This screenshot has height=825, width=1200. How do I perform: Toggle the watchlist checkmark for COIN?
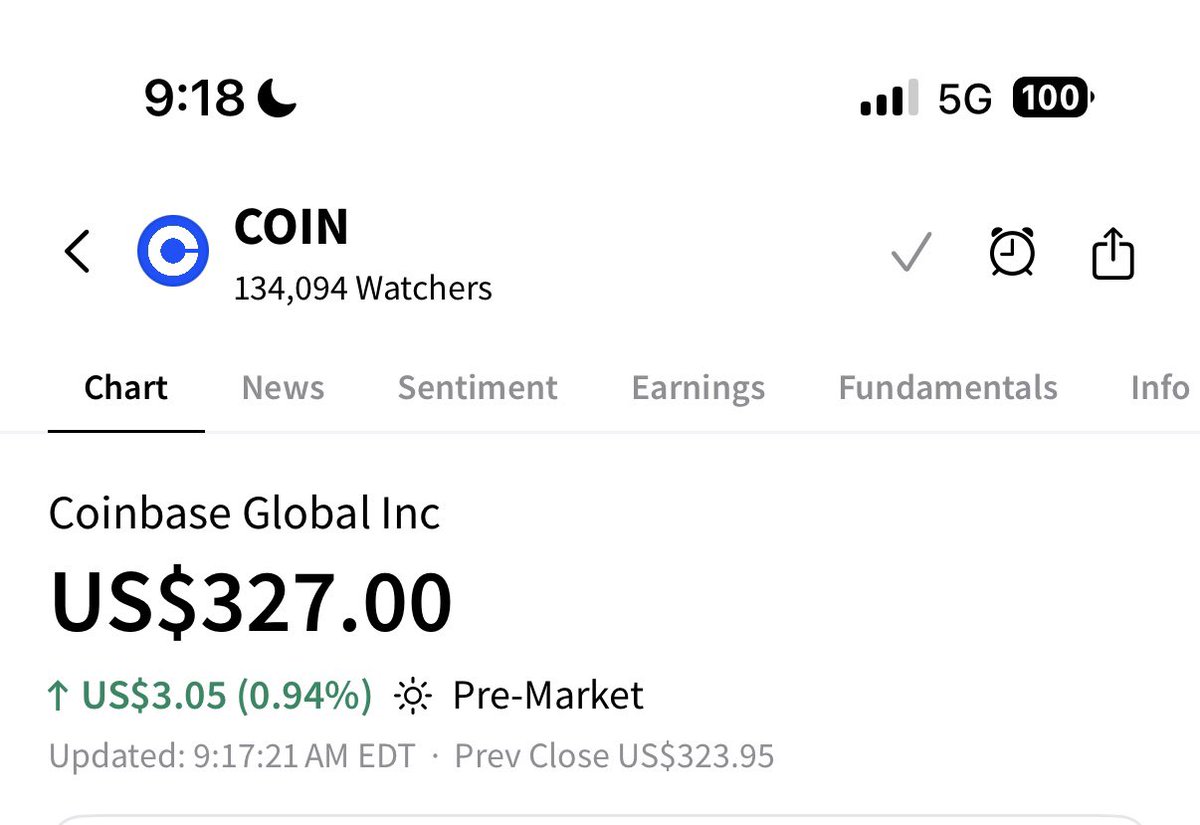coord(911,252)
